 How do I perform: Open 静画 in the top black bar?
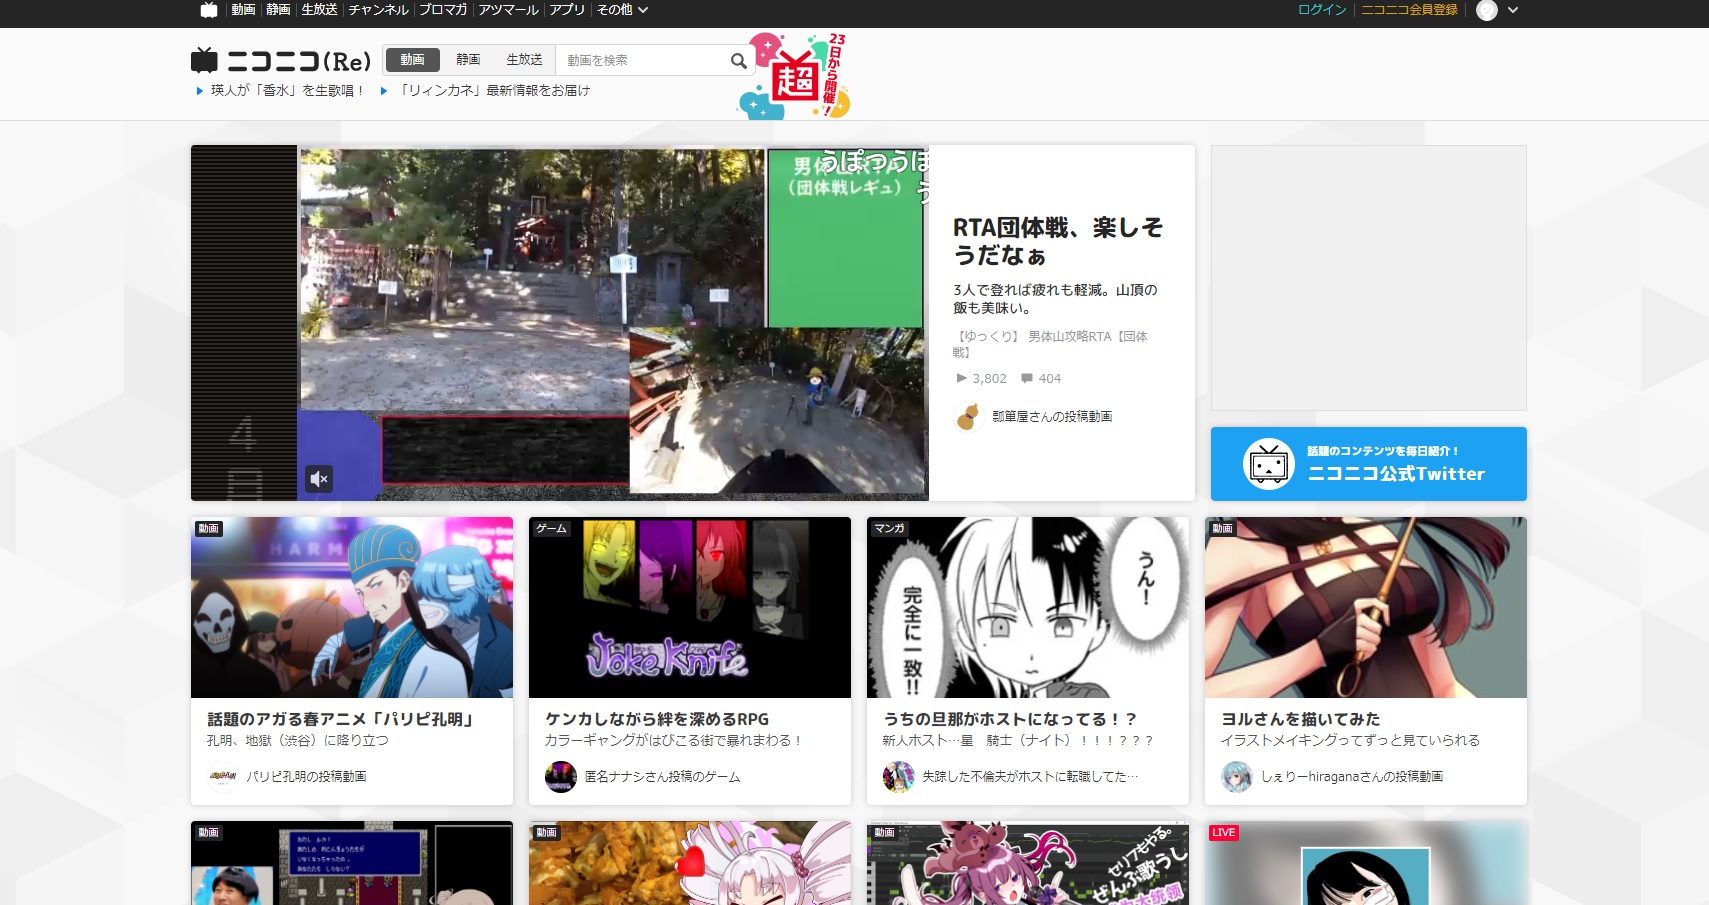pyautogui.click(x=278, y=10)
